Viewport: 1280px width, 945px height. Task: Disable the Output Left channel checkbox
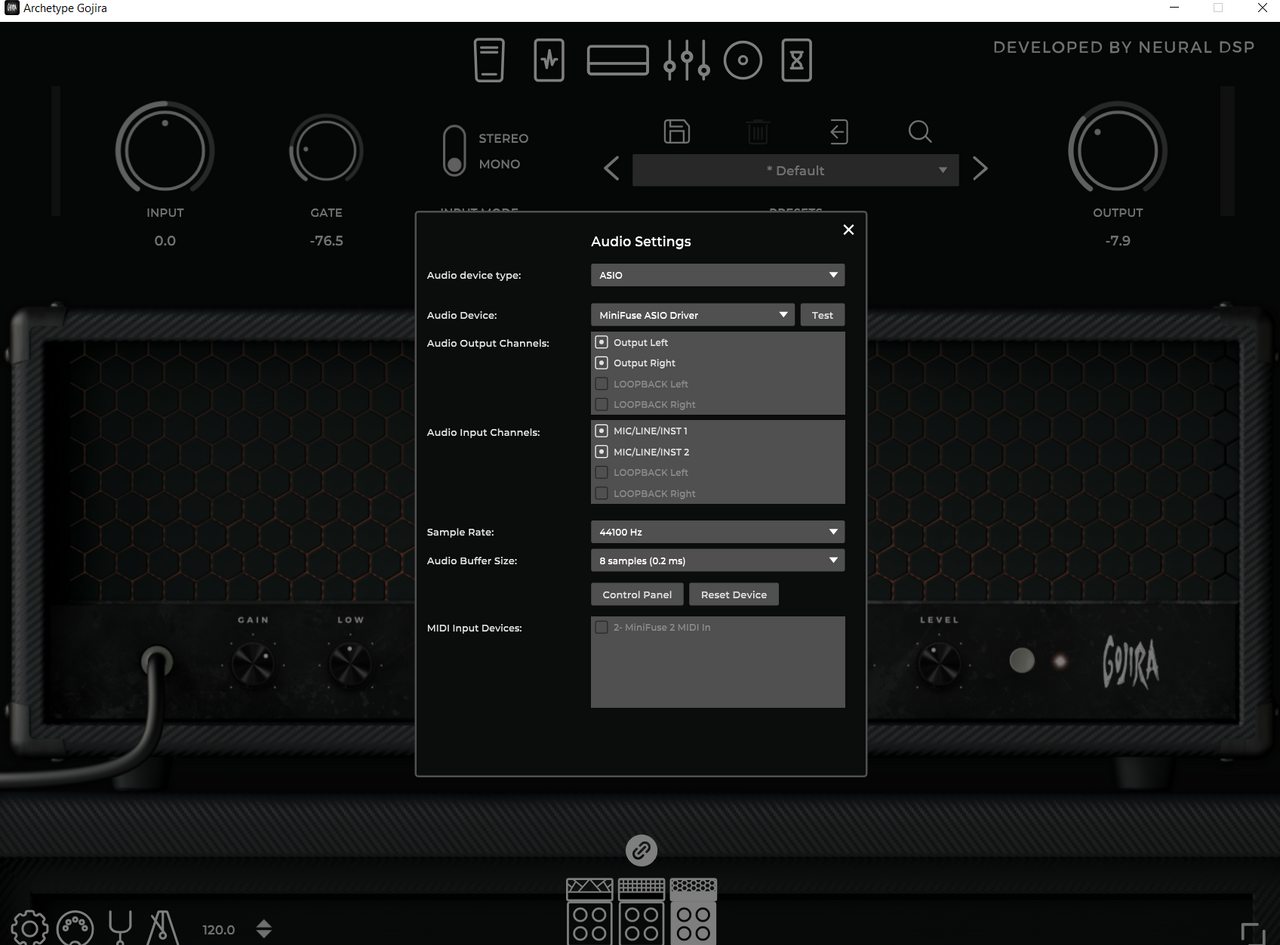tap(602, 343)
